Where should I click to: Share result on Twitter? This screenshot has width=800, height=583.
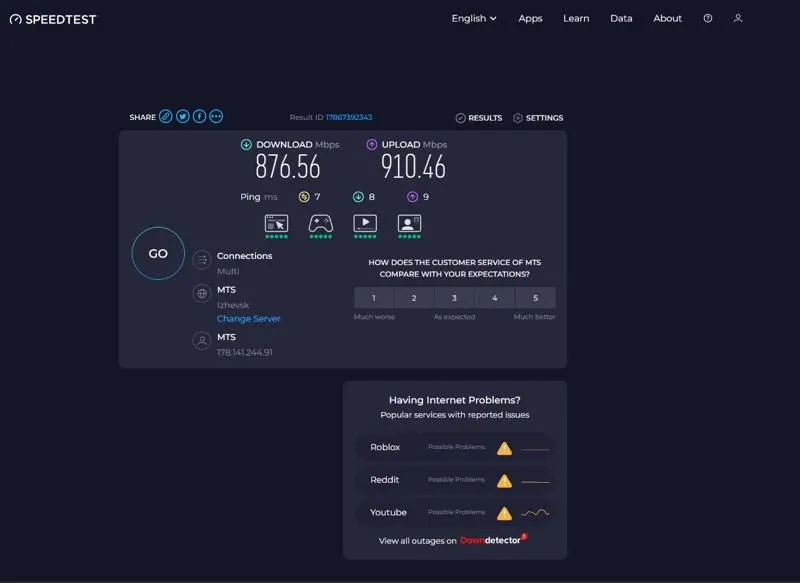pos(183,117)
